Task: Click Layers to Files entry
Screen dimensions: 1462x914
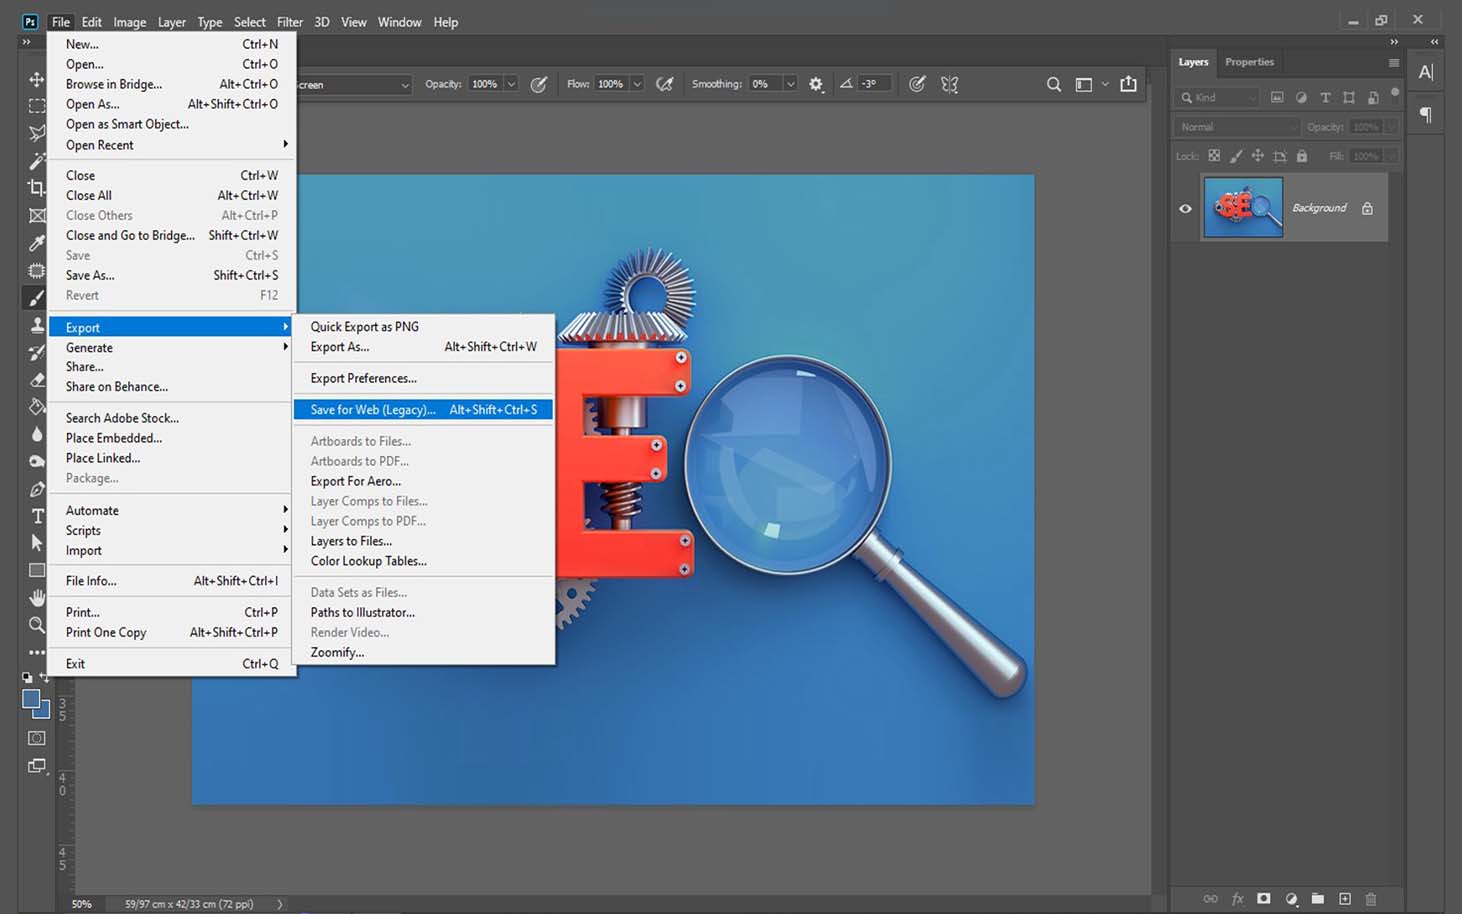Action: pos(424,541)
